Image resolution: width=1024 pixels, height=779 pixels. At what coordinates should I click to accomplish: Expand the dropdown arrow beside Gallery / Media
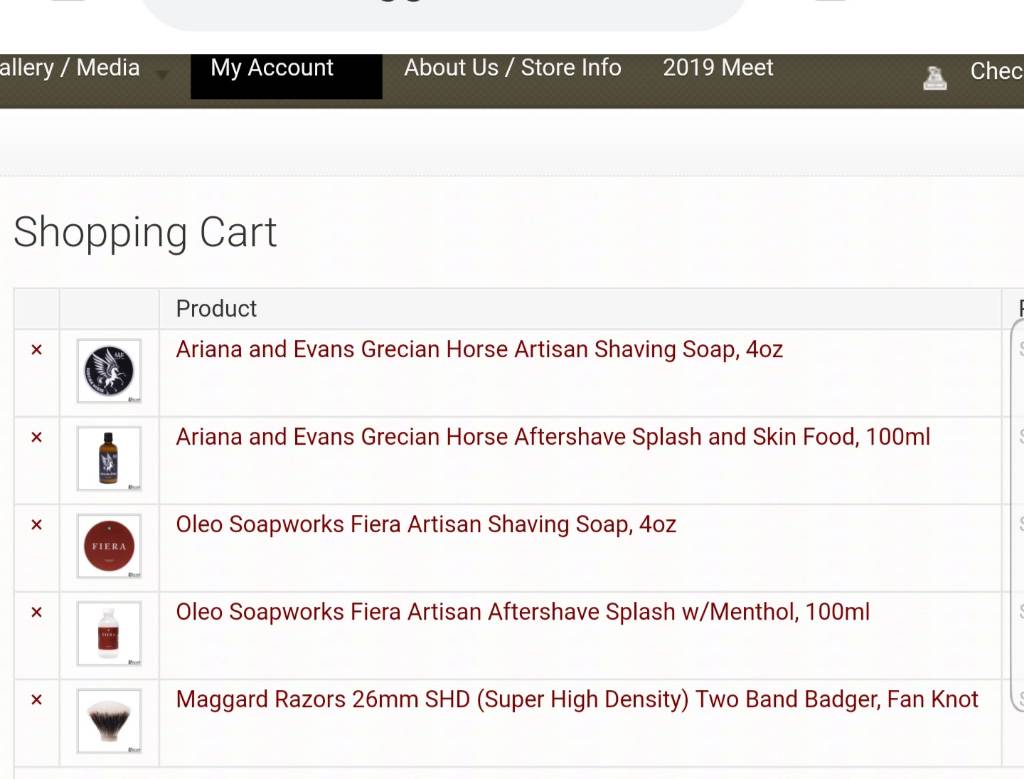162,75
